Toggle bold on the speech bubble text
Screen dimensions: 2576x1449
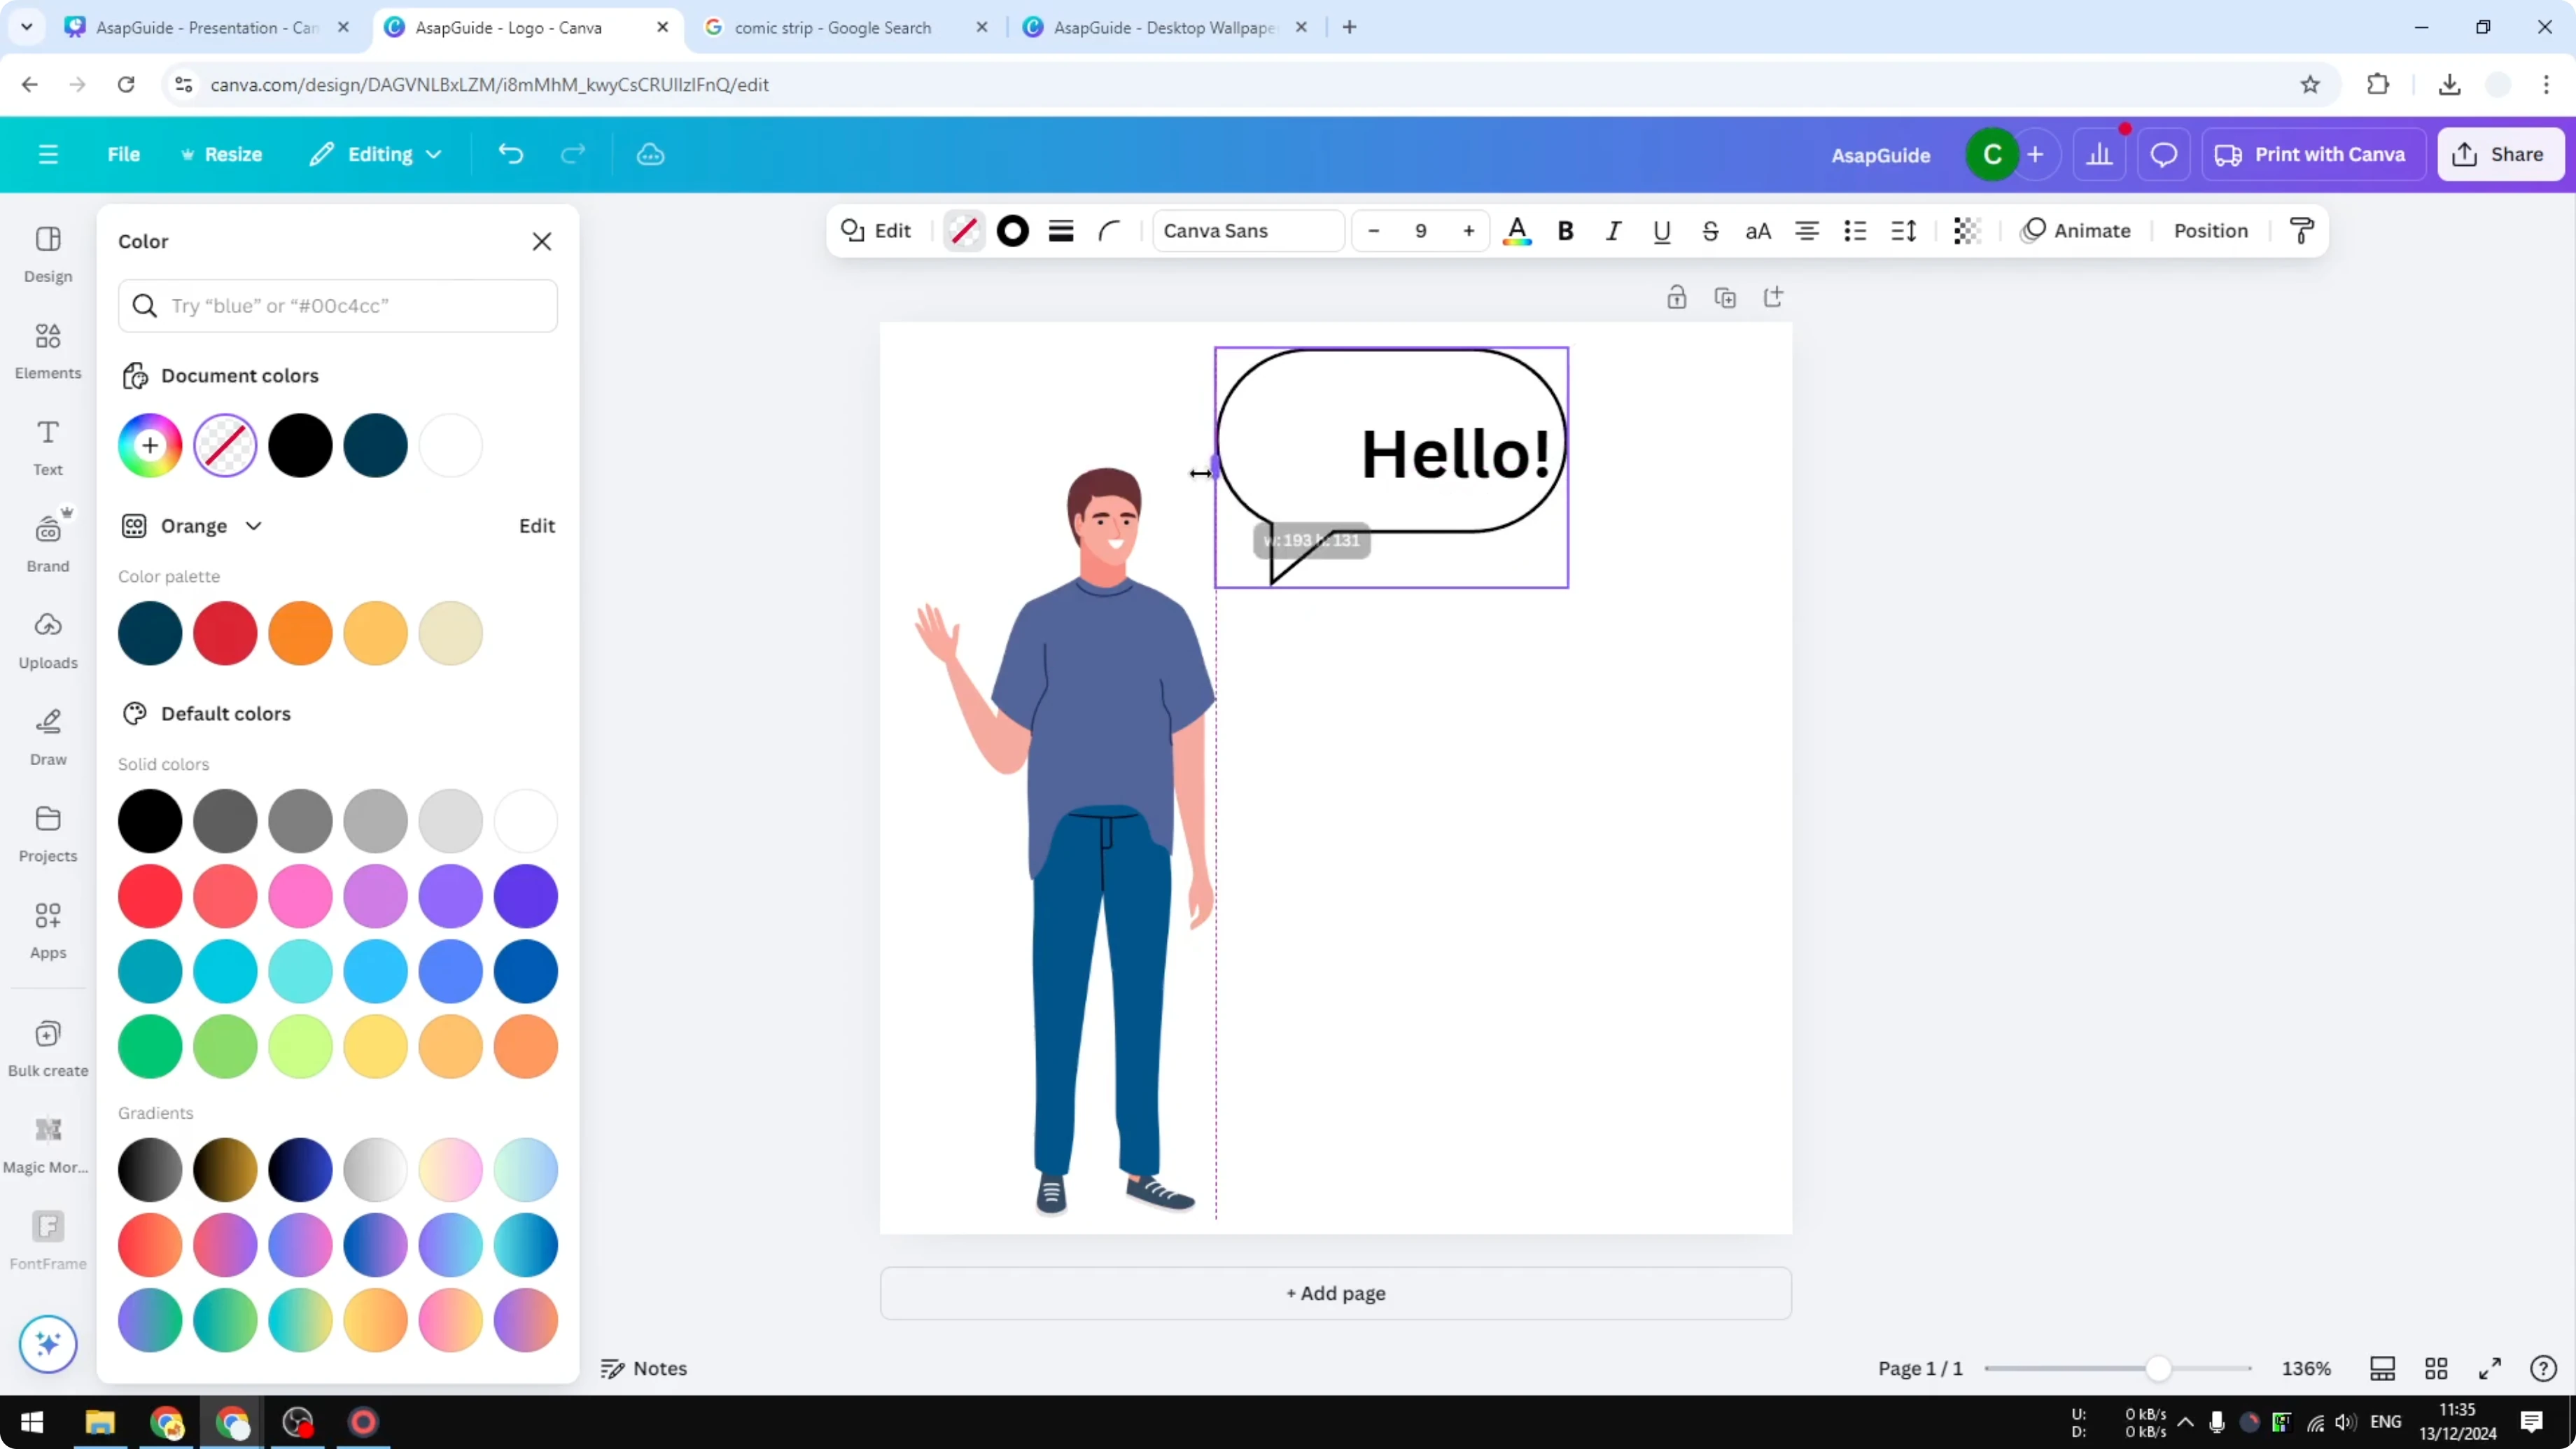(1565, 231)
